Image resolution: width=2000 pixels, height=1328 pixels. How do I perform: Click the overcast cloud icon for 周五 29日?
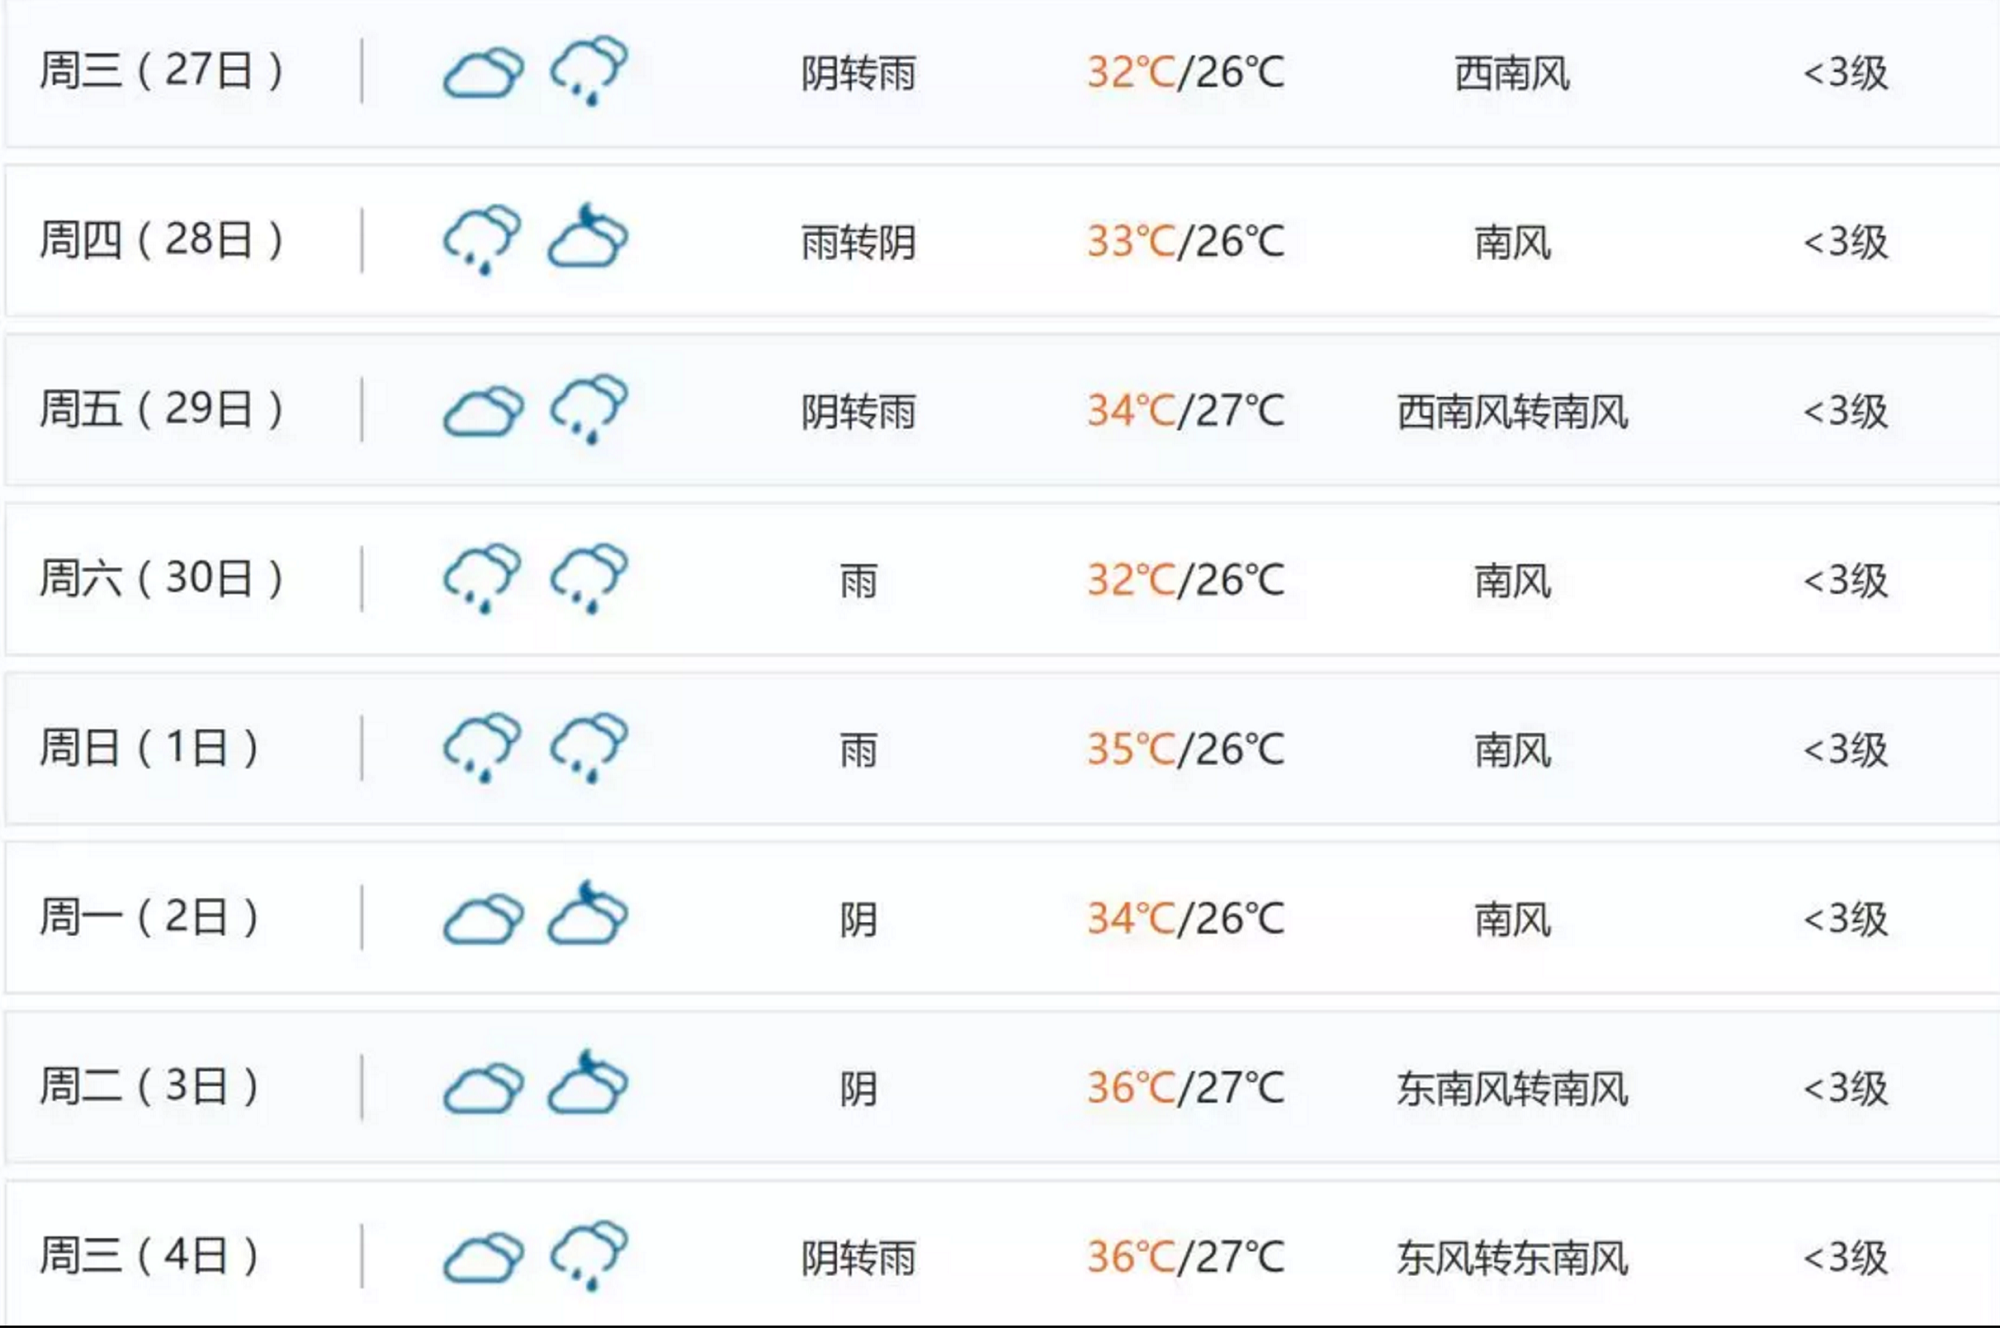tap(484, 412)
